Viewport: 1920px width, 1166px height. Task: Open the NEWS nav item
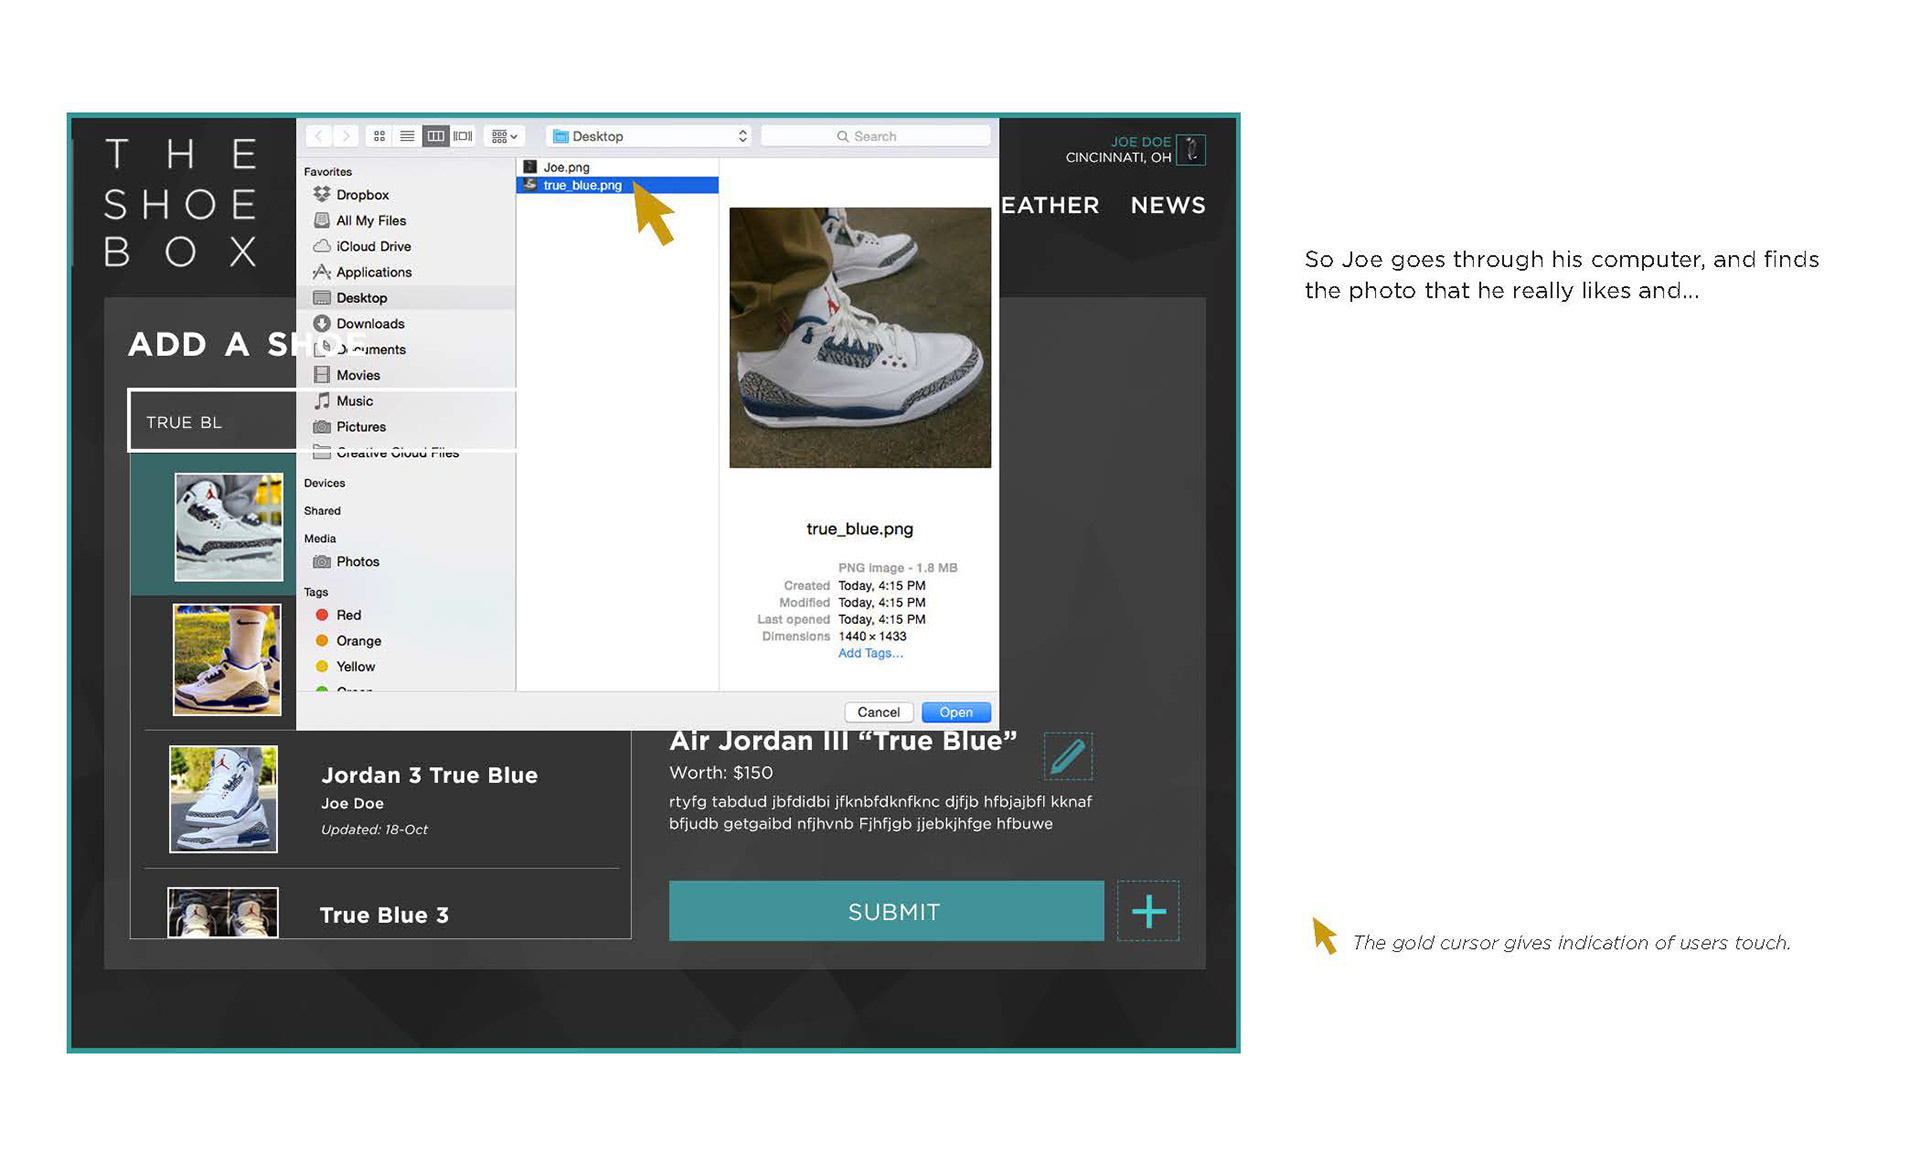1168,205
